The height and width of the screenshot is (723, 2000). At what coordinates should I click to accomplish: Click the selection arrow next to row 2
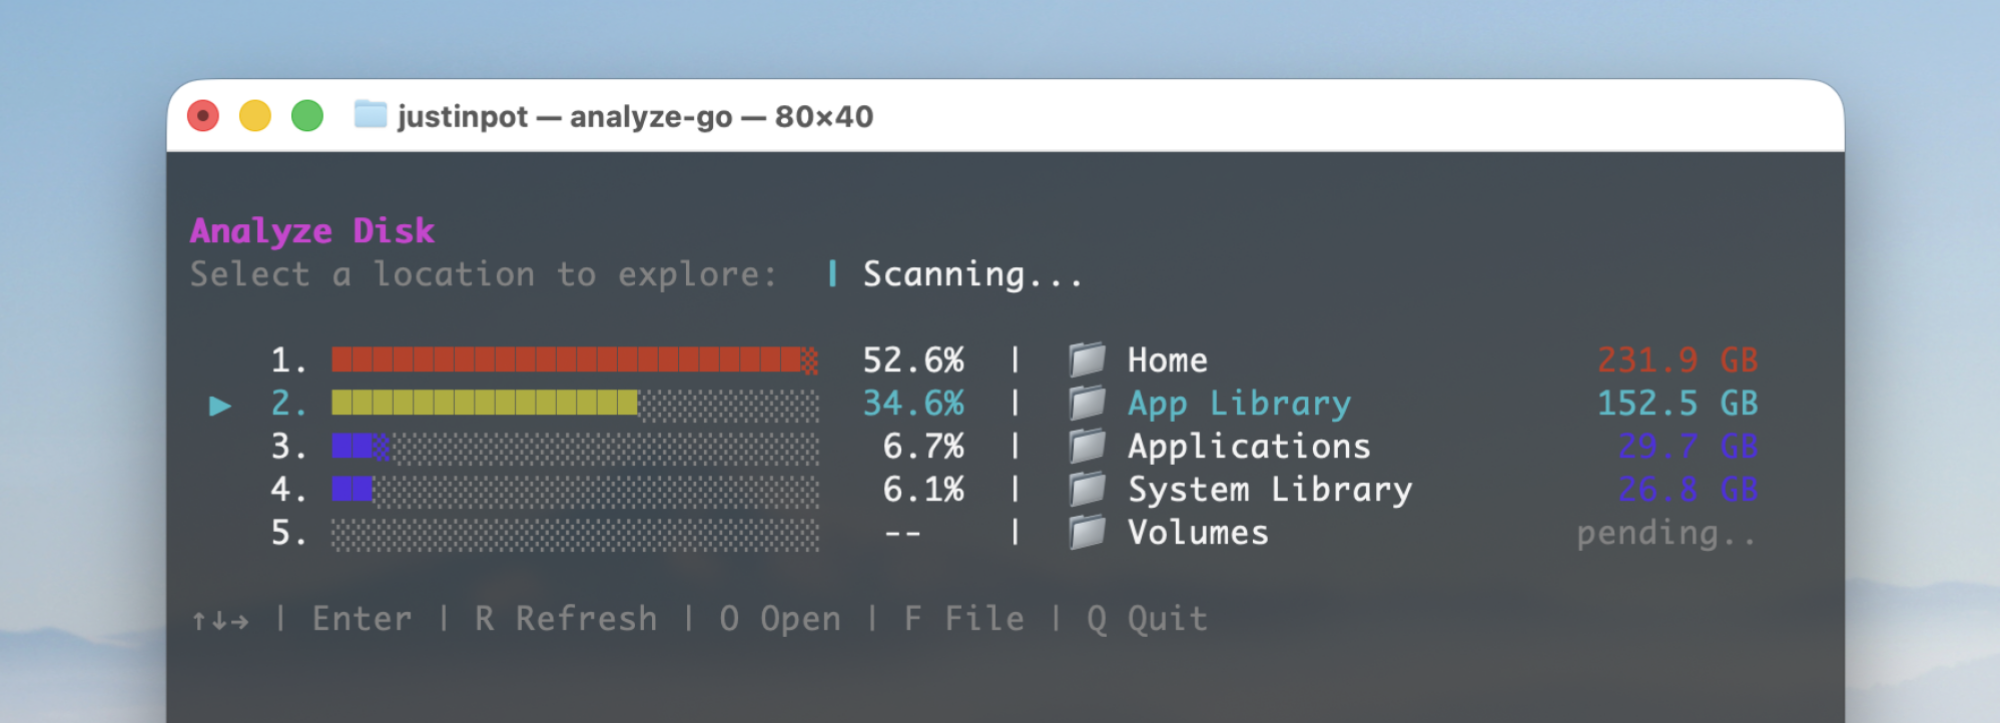[x=220, y=405]
